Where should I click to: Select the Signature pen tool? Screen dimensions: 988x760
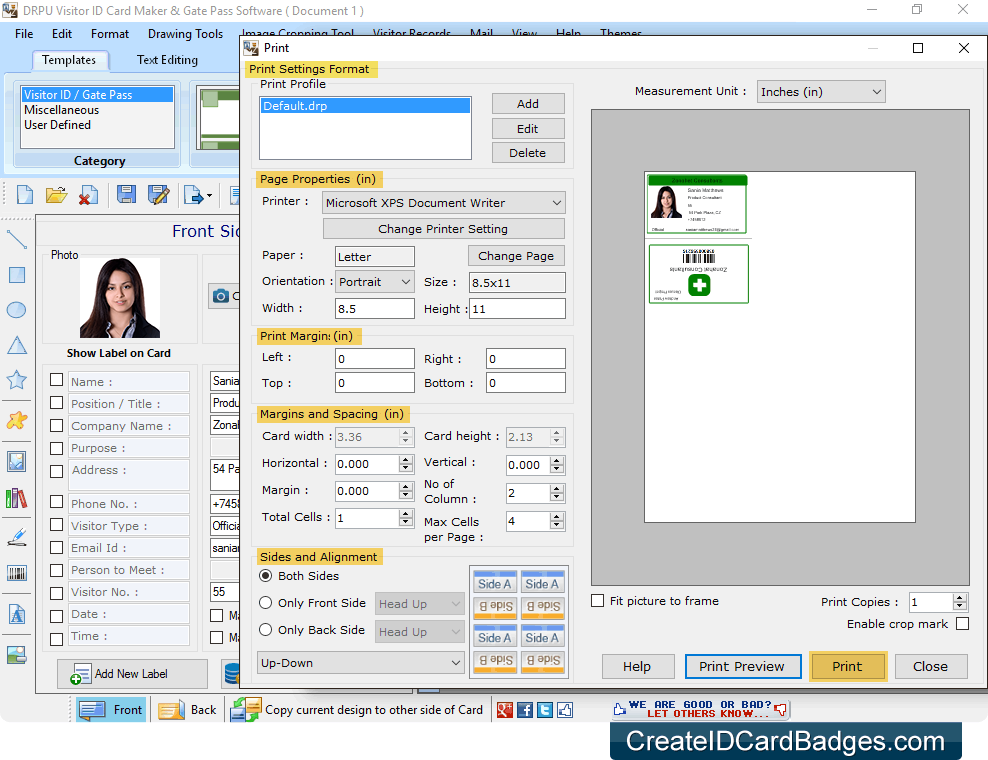pyautogui.click(x=16, y=537)
